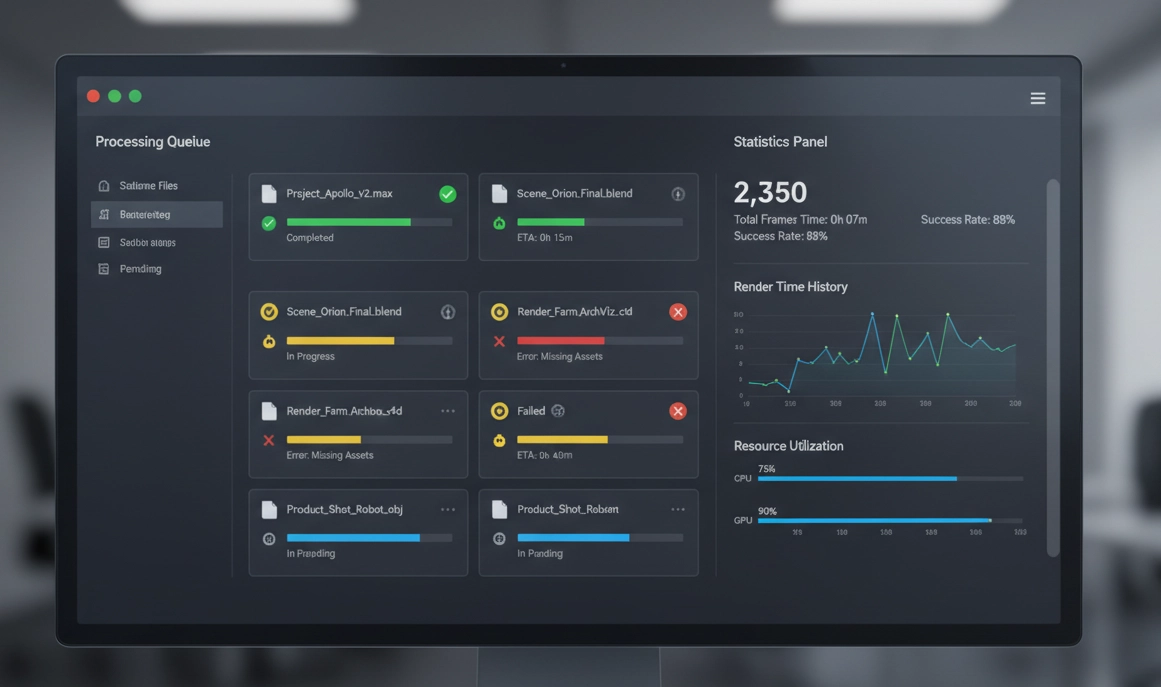Click the red X status icon on Render_Farm_Archba card

[269, 440]
